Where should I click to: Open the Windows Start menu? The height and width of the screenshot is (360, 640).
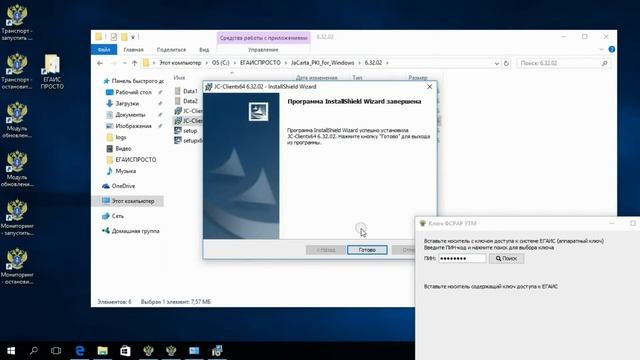[11, 351]
